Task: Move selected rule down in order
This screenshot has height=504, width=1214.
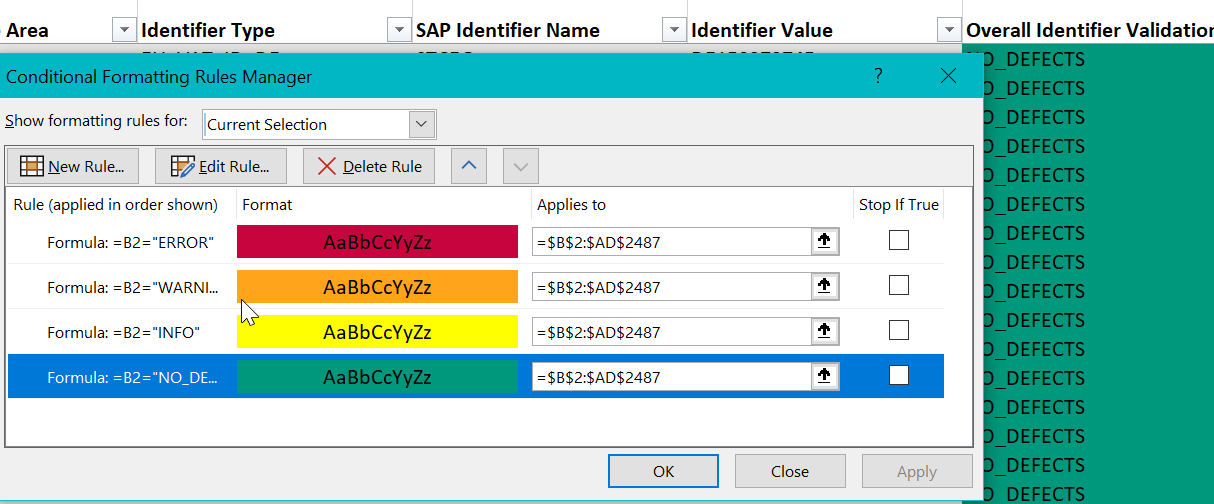Action: [x=520, y=166]
